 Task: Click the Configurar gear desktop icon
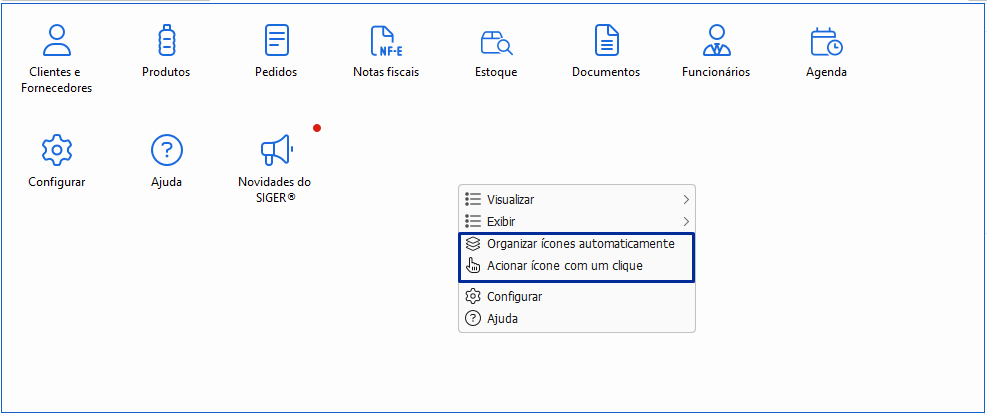[x=57, y=151]
